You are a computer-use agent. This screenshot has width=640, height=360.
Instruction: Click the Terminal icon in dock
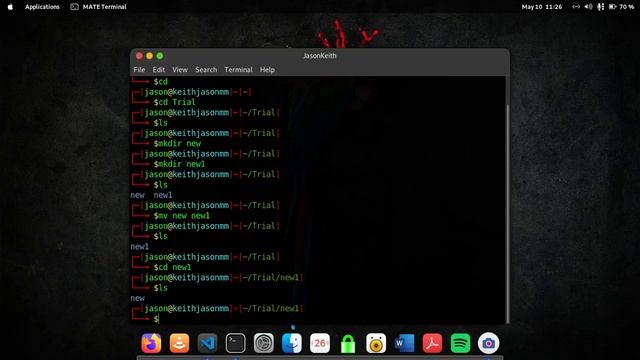(x=236, y=343)
